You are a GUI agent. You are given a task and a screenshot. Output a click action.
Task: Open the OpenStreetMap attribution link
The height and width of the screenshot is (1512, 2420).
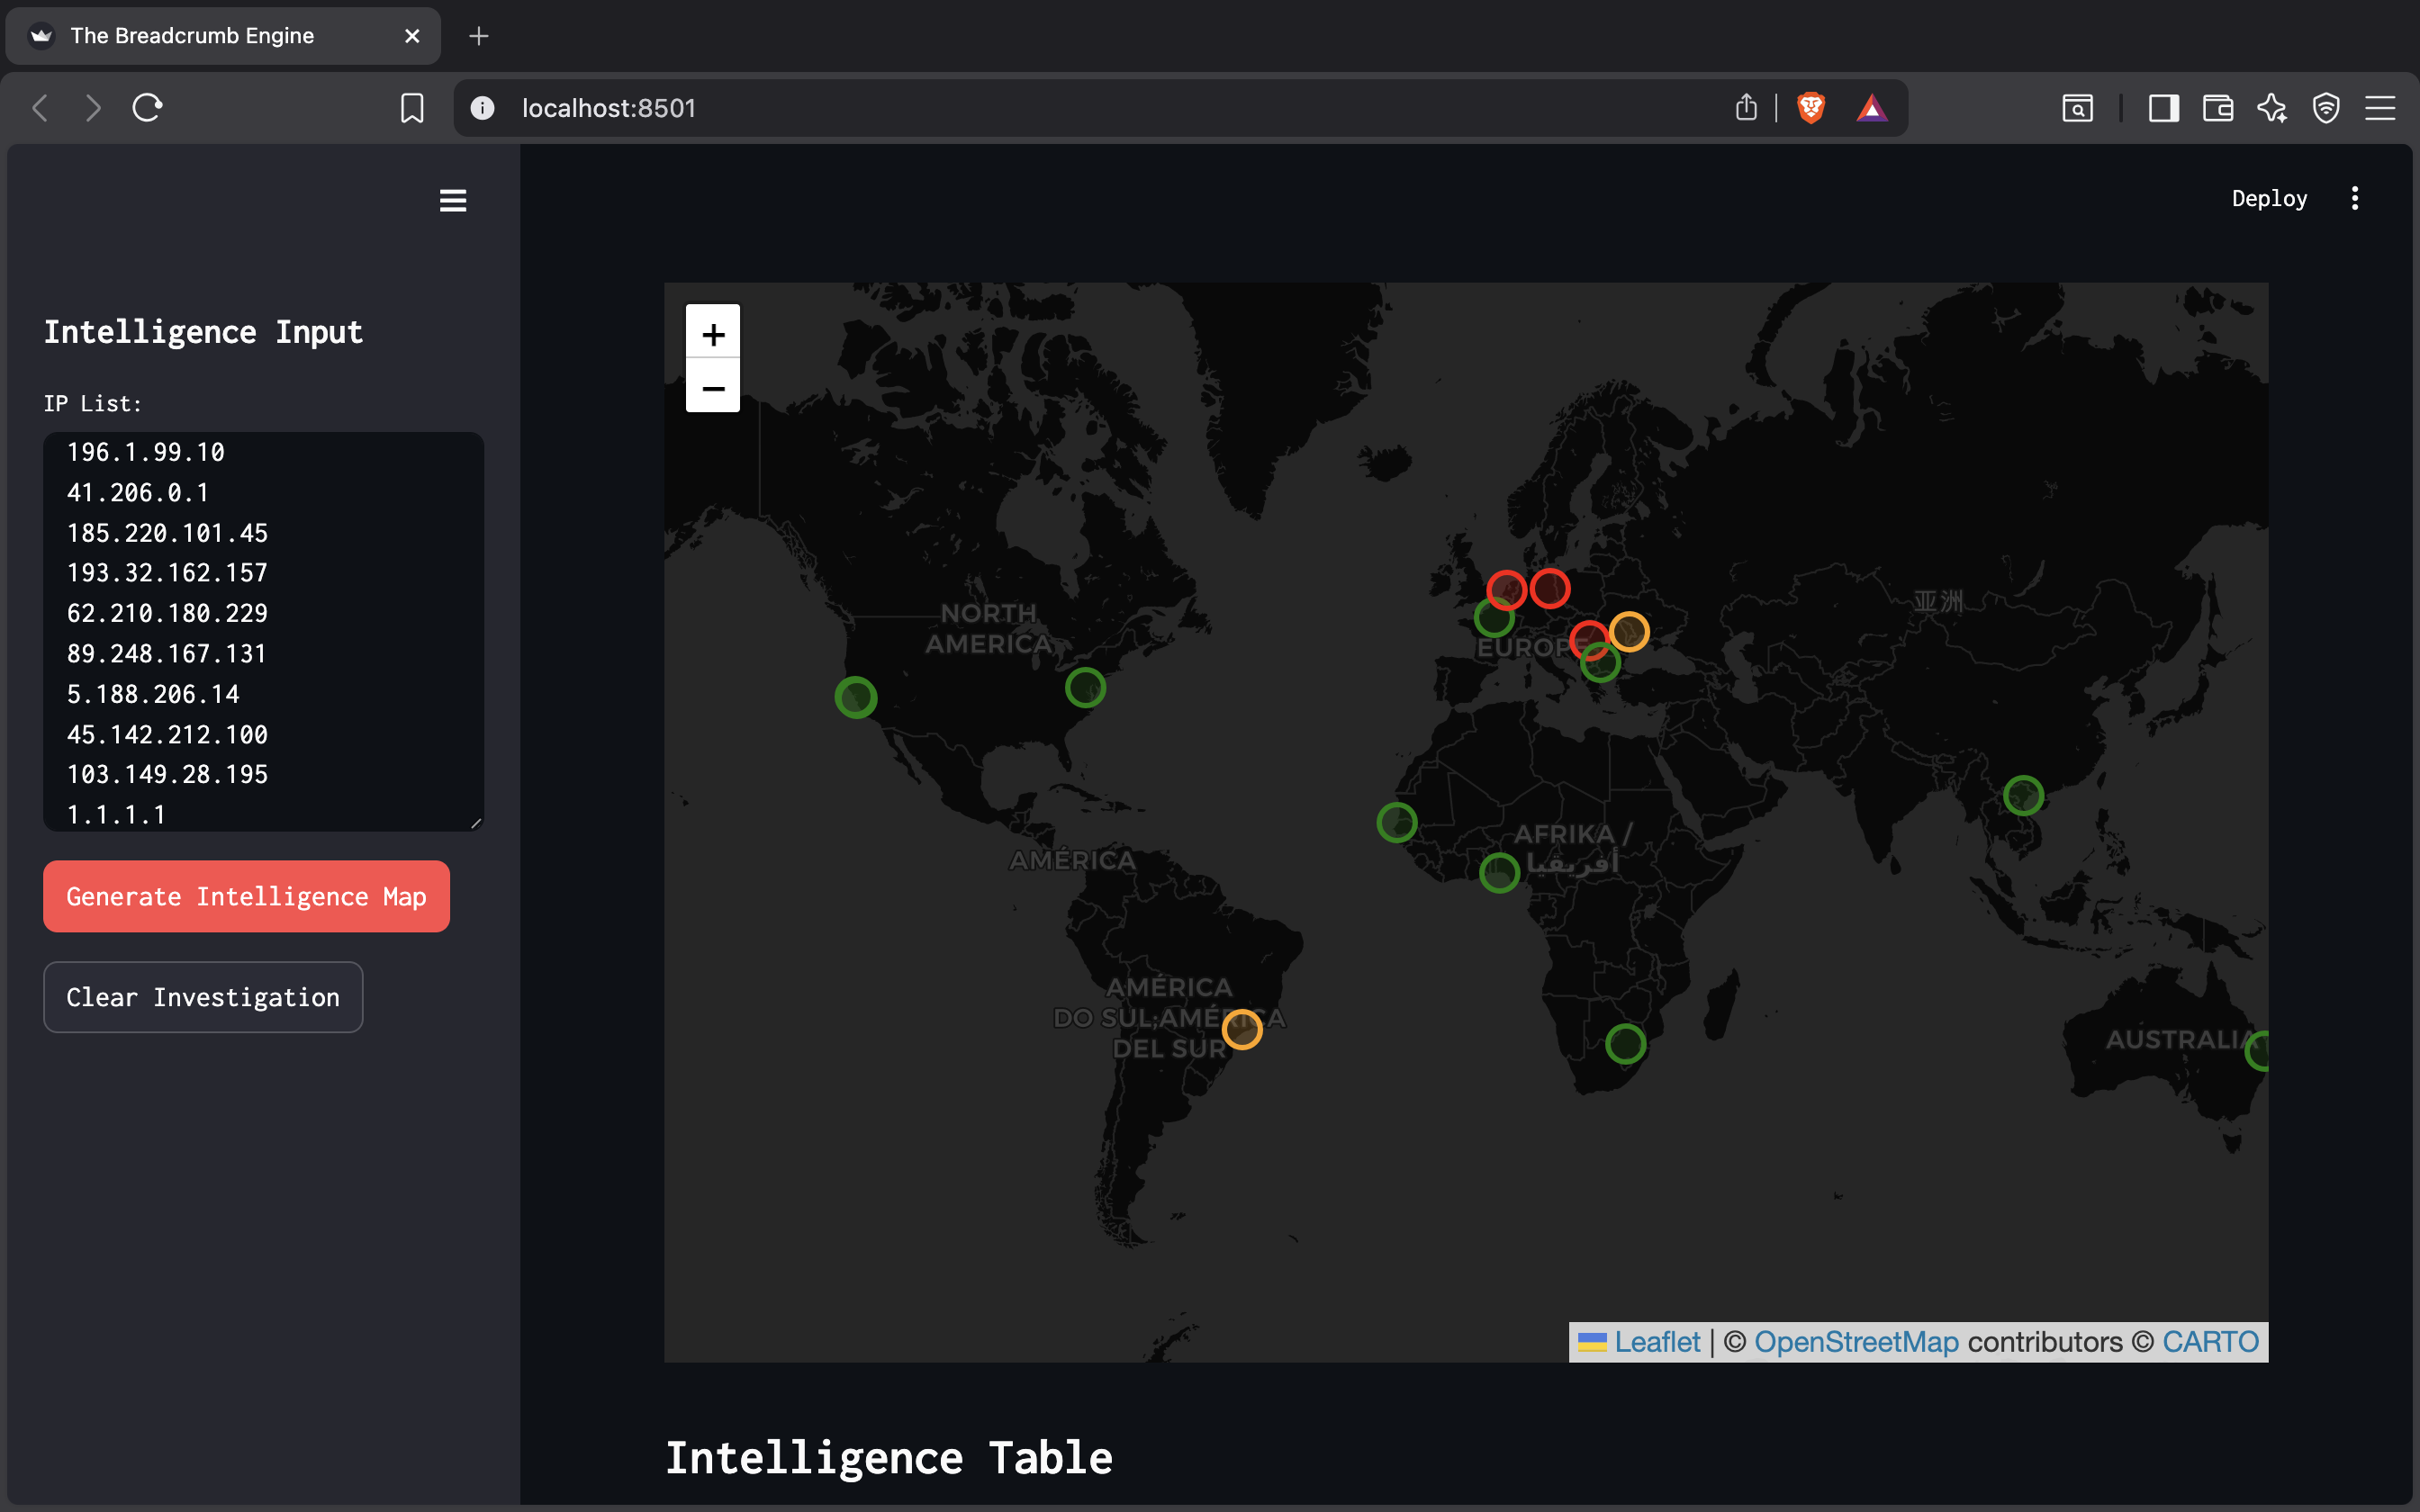click(x=1856, y=1341)
